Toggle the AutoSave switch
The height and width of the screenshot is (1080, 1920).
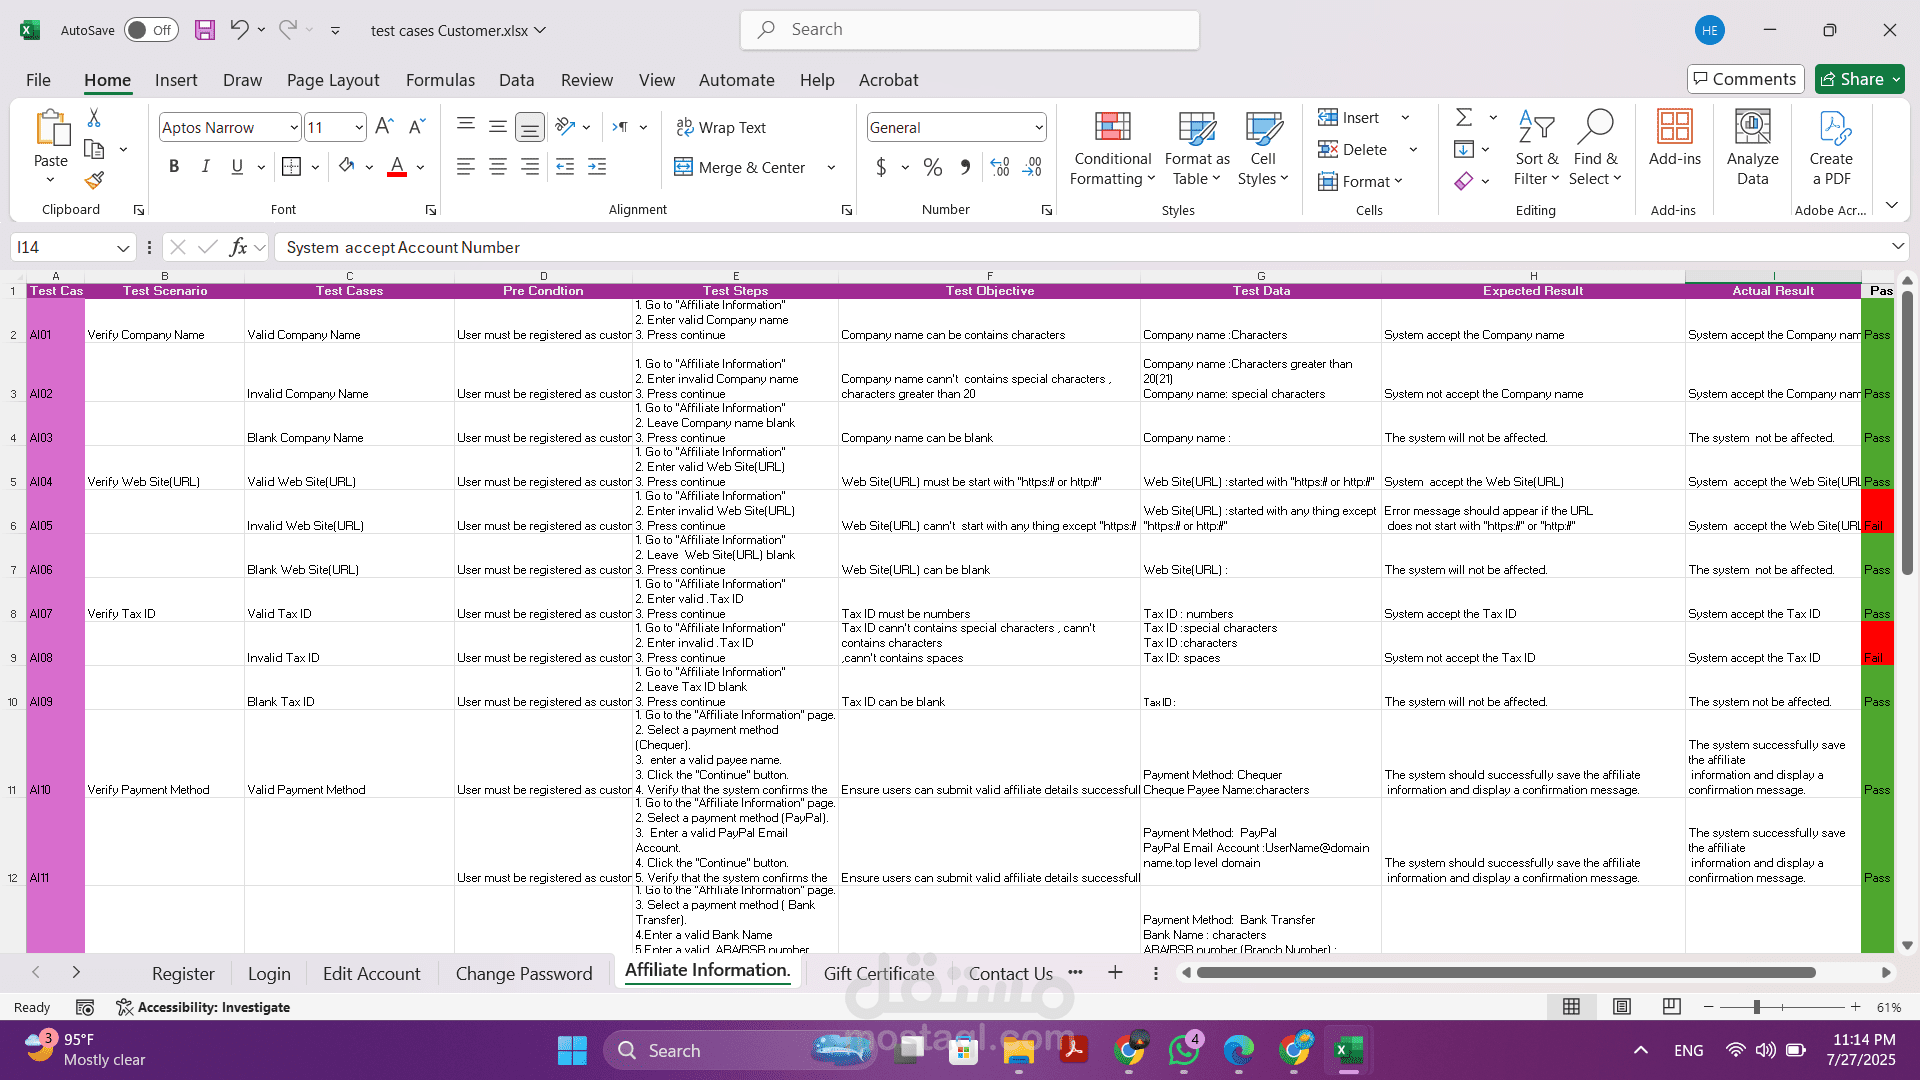tap(151, 30)
